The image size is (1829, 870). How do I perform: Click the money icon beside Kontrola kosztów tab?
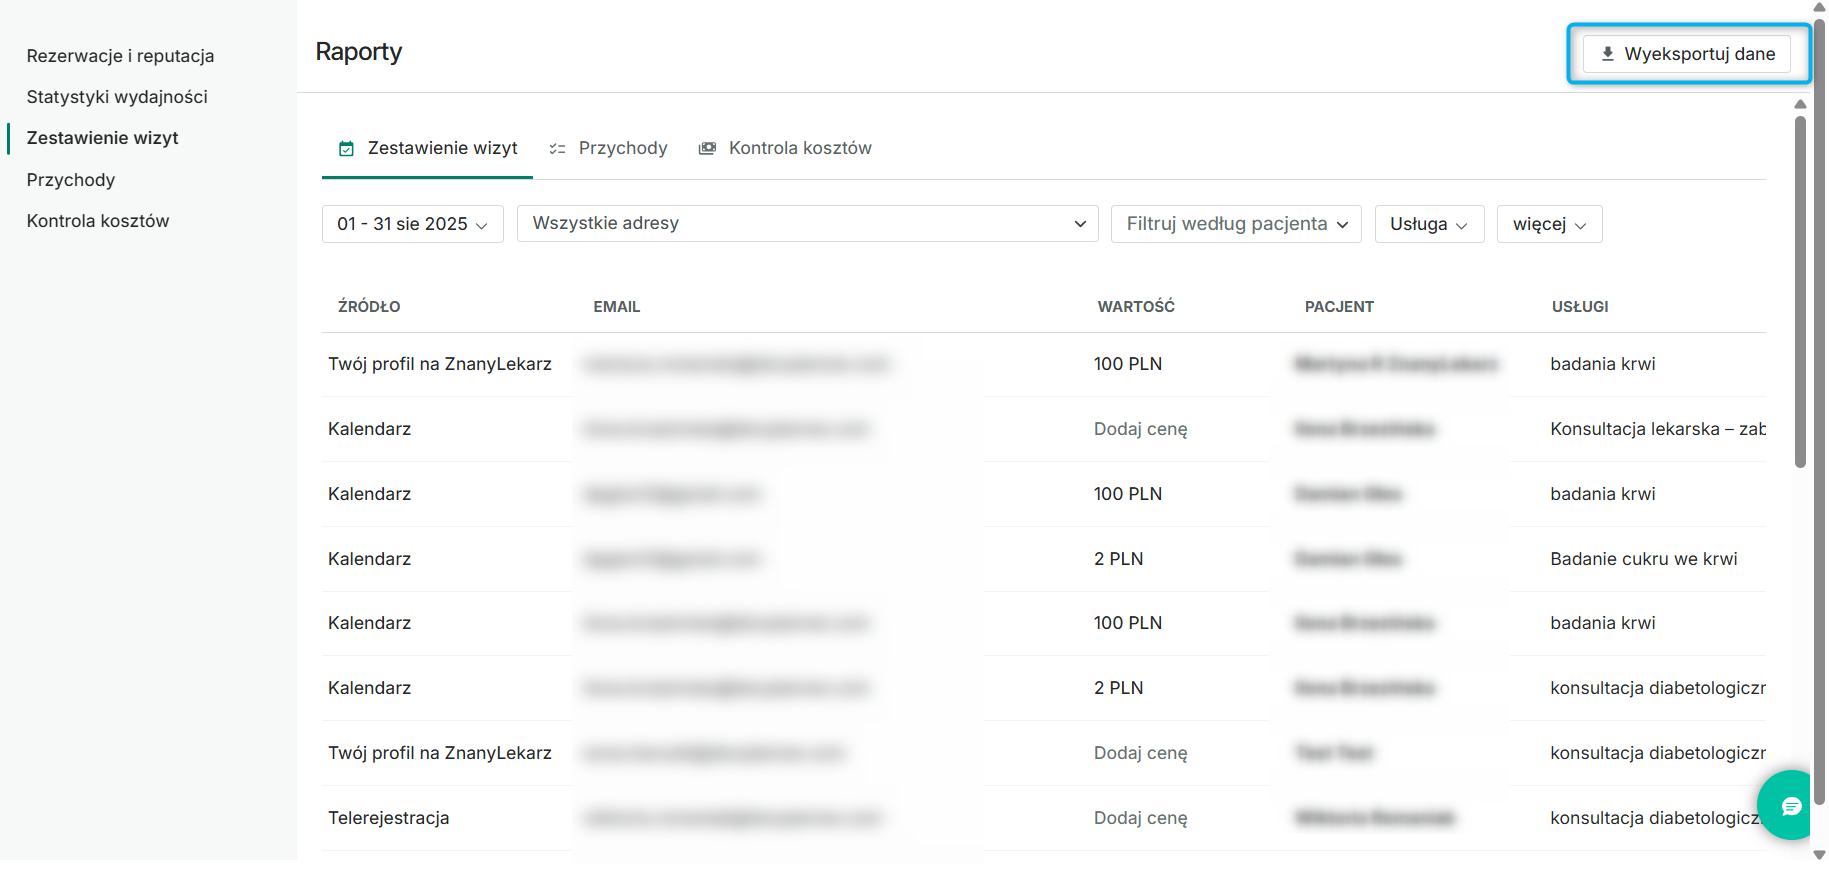click(707, 149)
